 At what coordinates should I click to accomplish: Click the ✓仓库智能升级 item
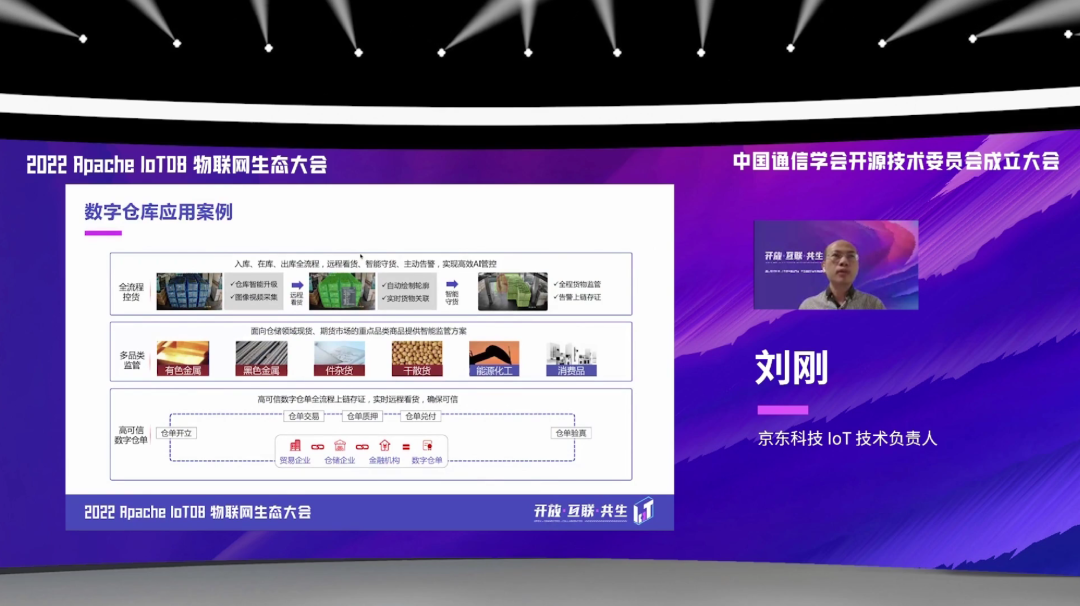pos(253,284)
